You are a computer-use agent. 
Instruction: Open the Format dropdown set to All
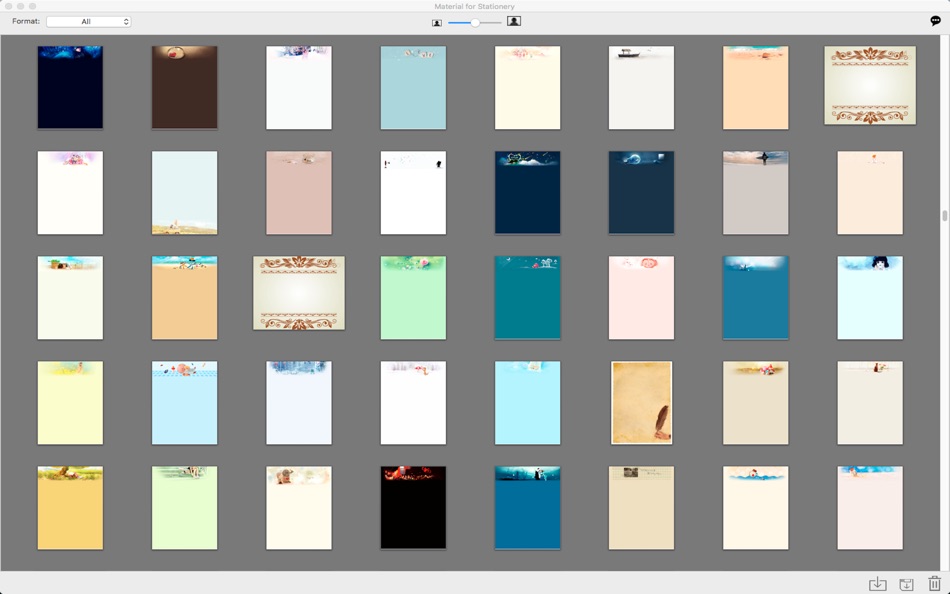(x=88, y=21)
